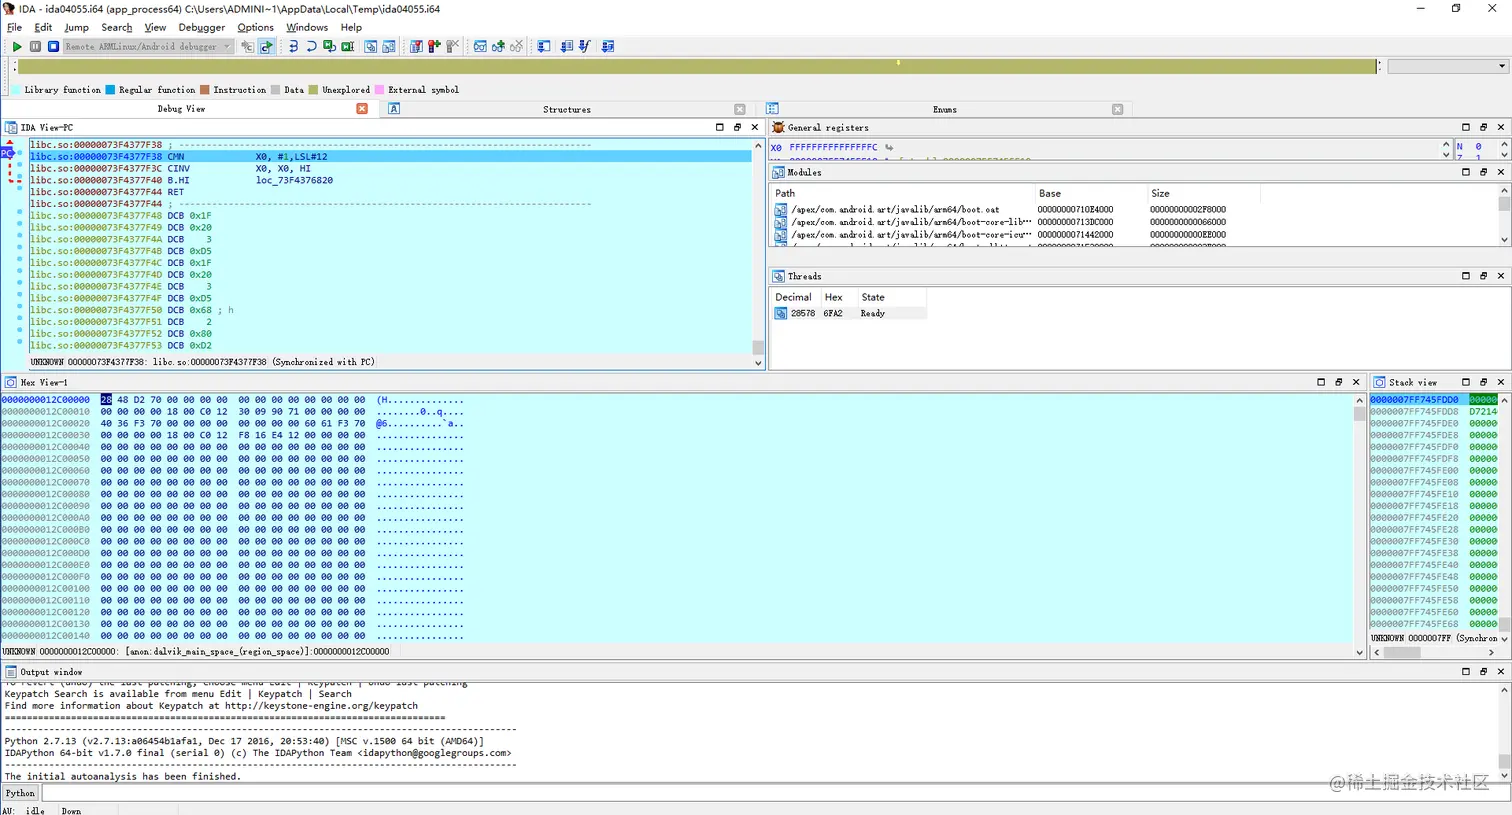Click the IDA View-PC panel icon
The image size is (1512, 815).
click(x=11, y=127)
